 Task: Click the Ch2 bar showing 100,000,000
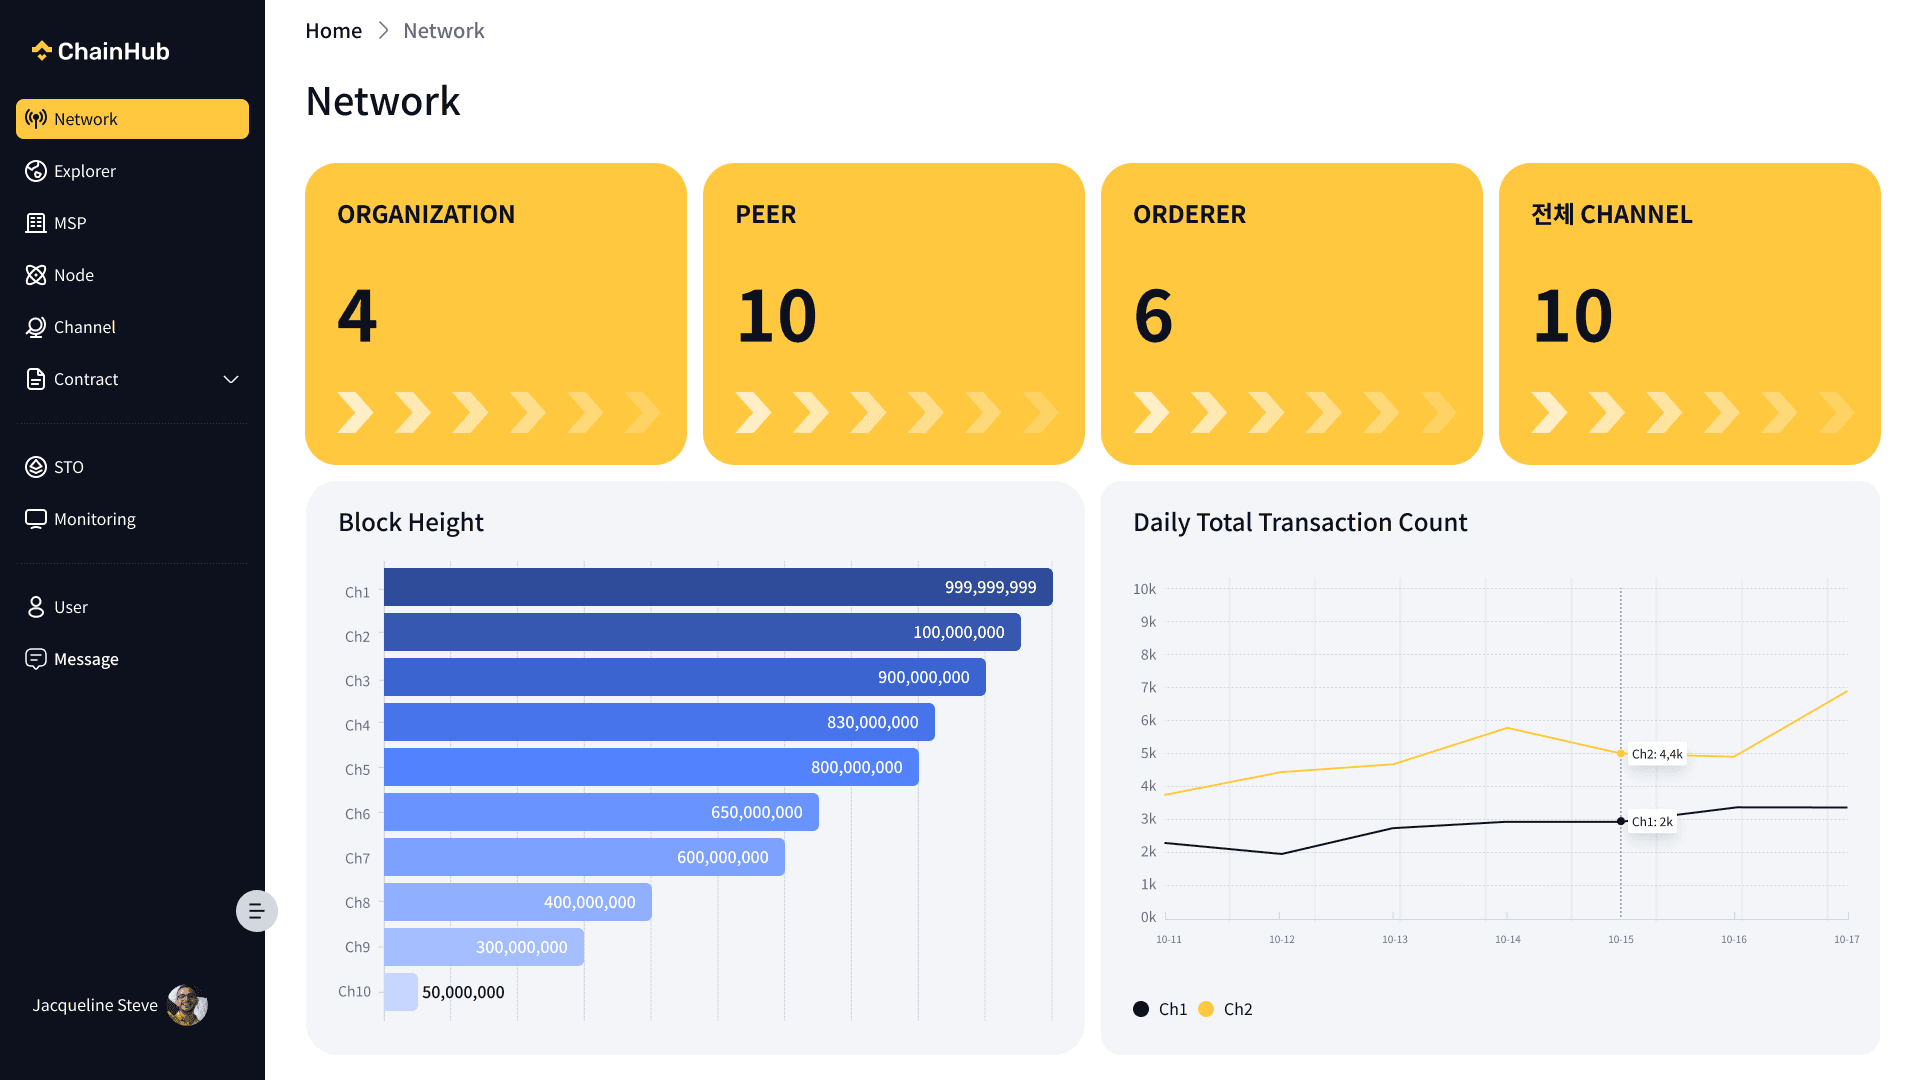(702, 632)
